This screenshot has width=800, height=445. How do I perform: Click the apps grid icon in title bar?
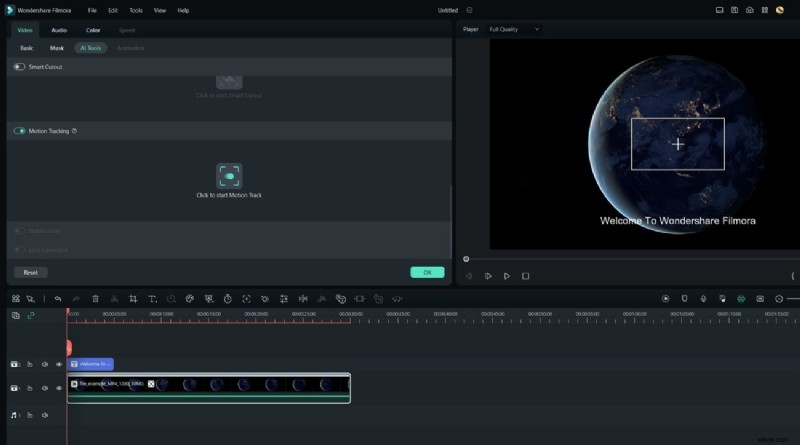[765, 10]
